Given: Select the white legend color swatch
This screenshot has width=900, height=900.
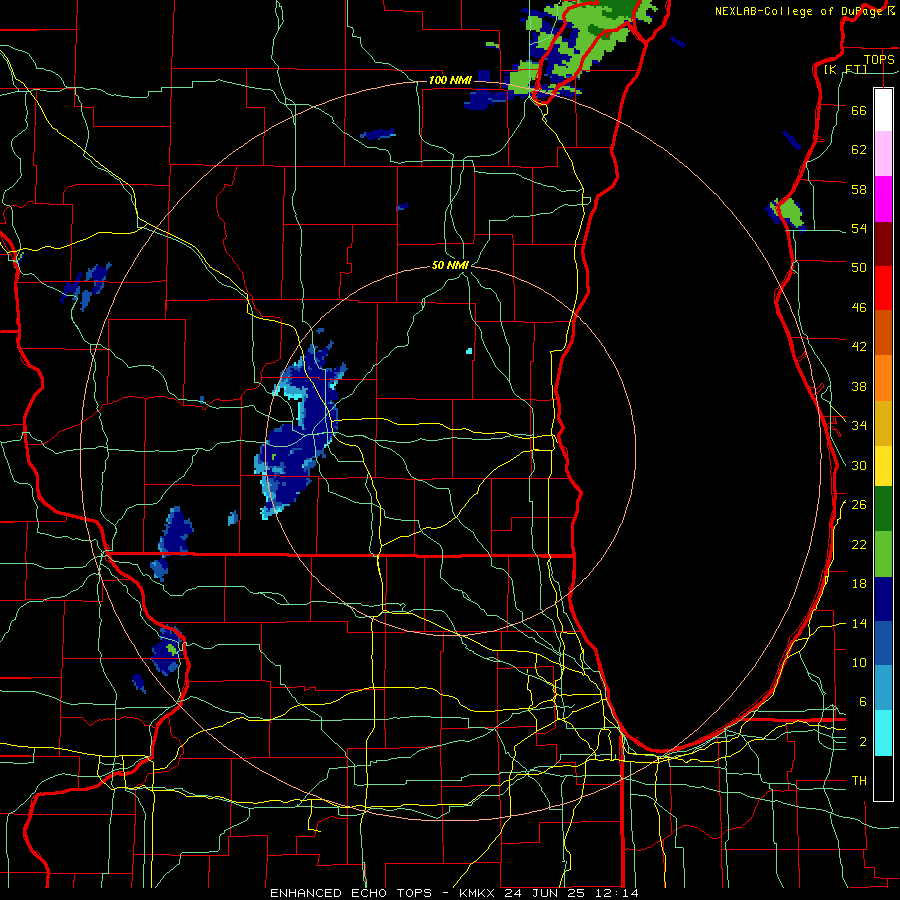Looking at the screenshot, I should click(883, 110).
